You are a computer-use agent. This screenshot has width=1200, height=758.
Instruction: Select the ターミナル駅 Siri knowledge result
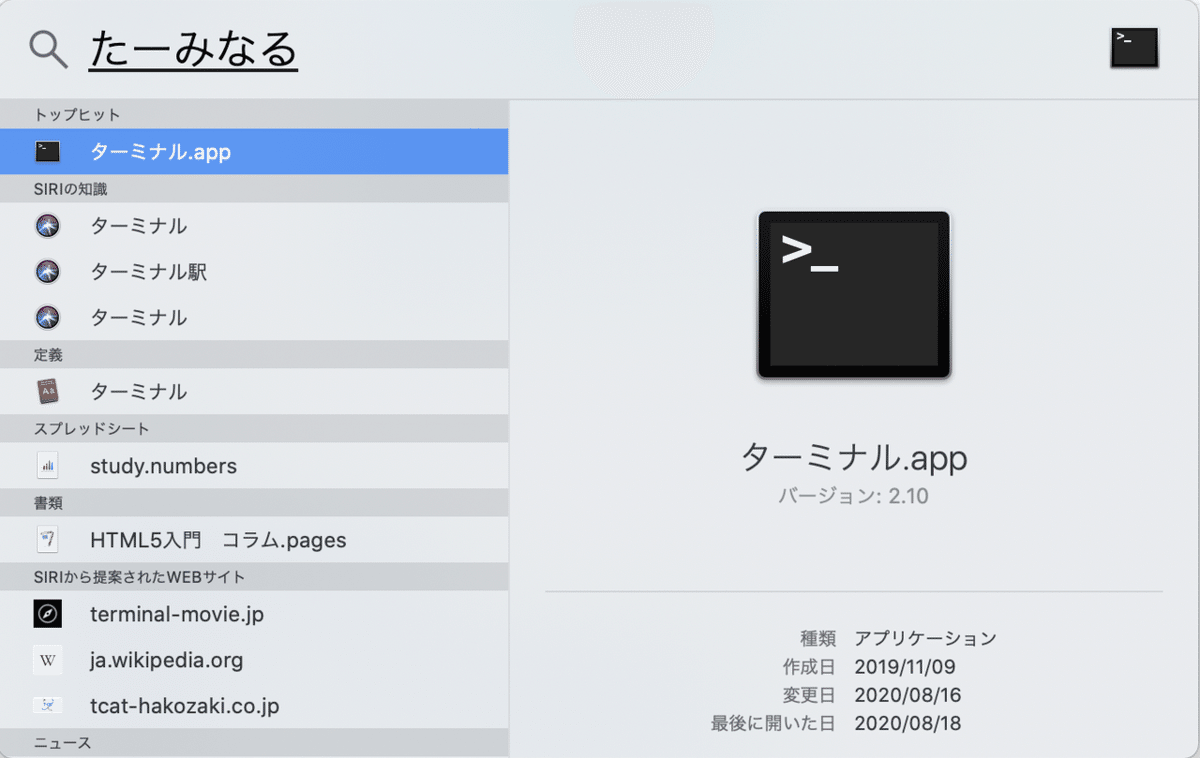(x=147, y=271)
